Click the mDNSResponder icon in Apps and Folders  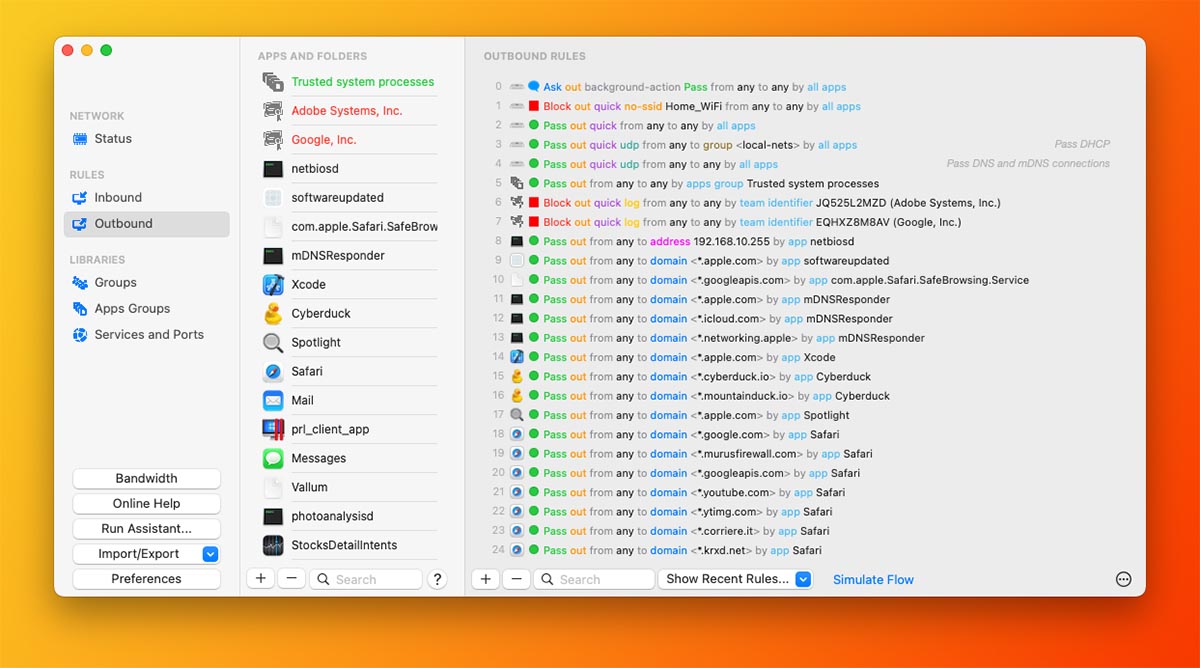[x=273, y=256]
